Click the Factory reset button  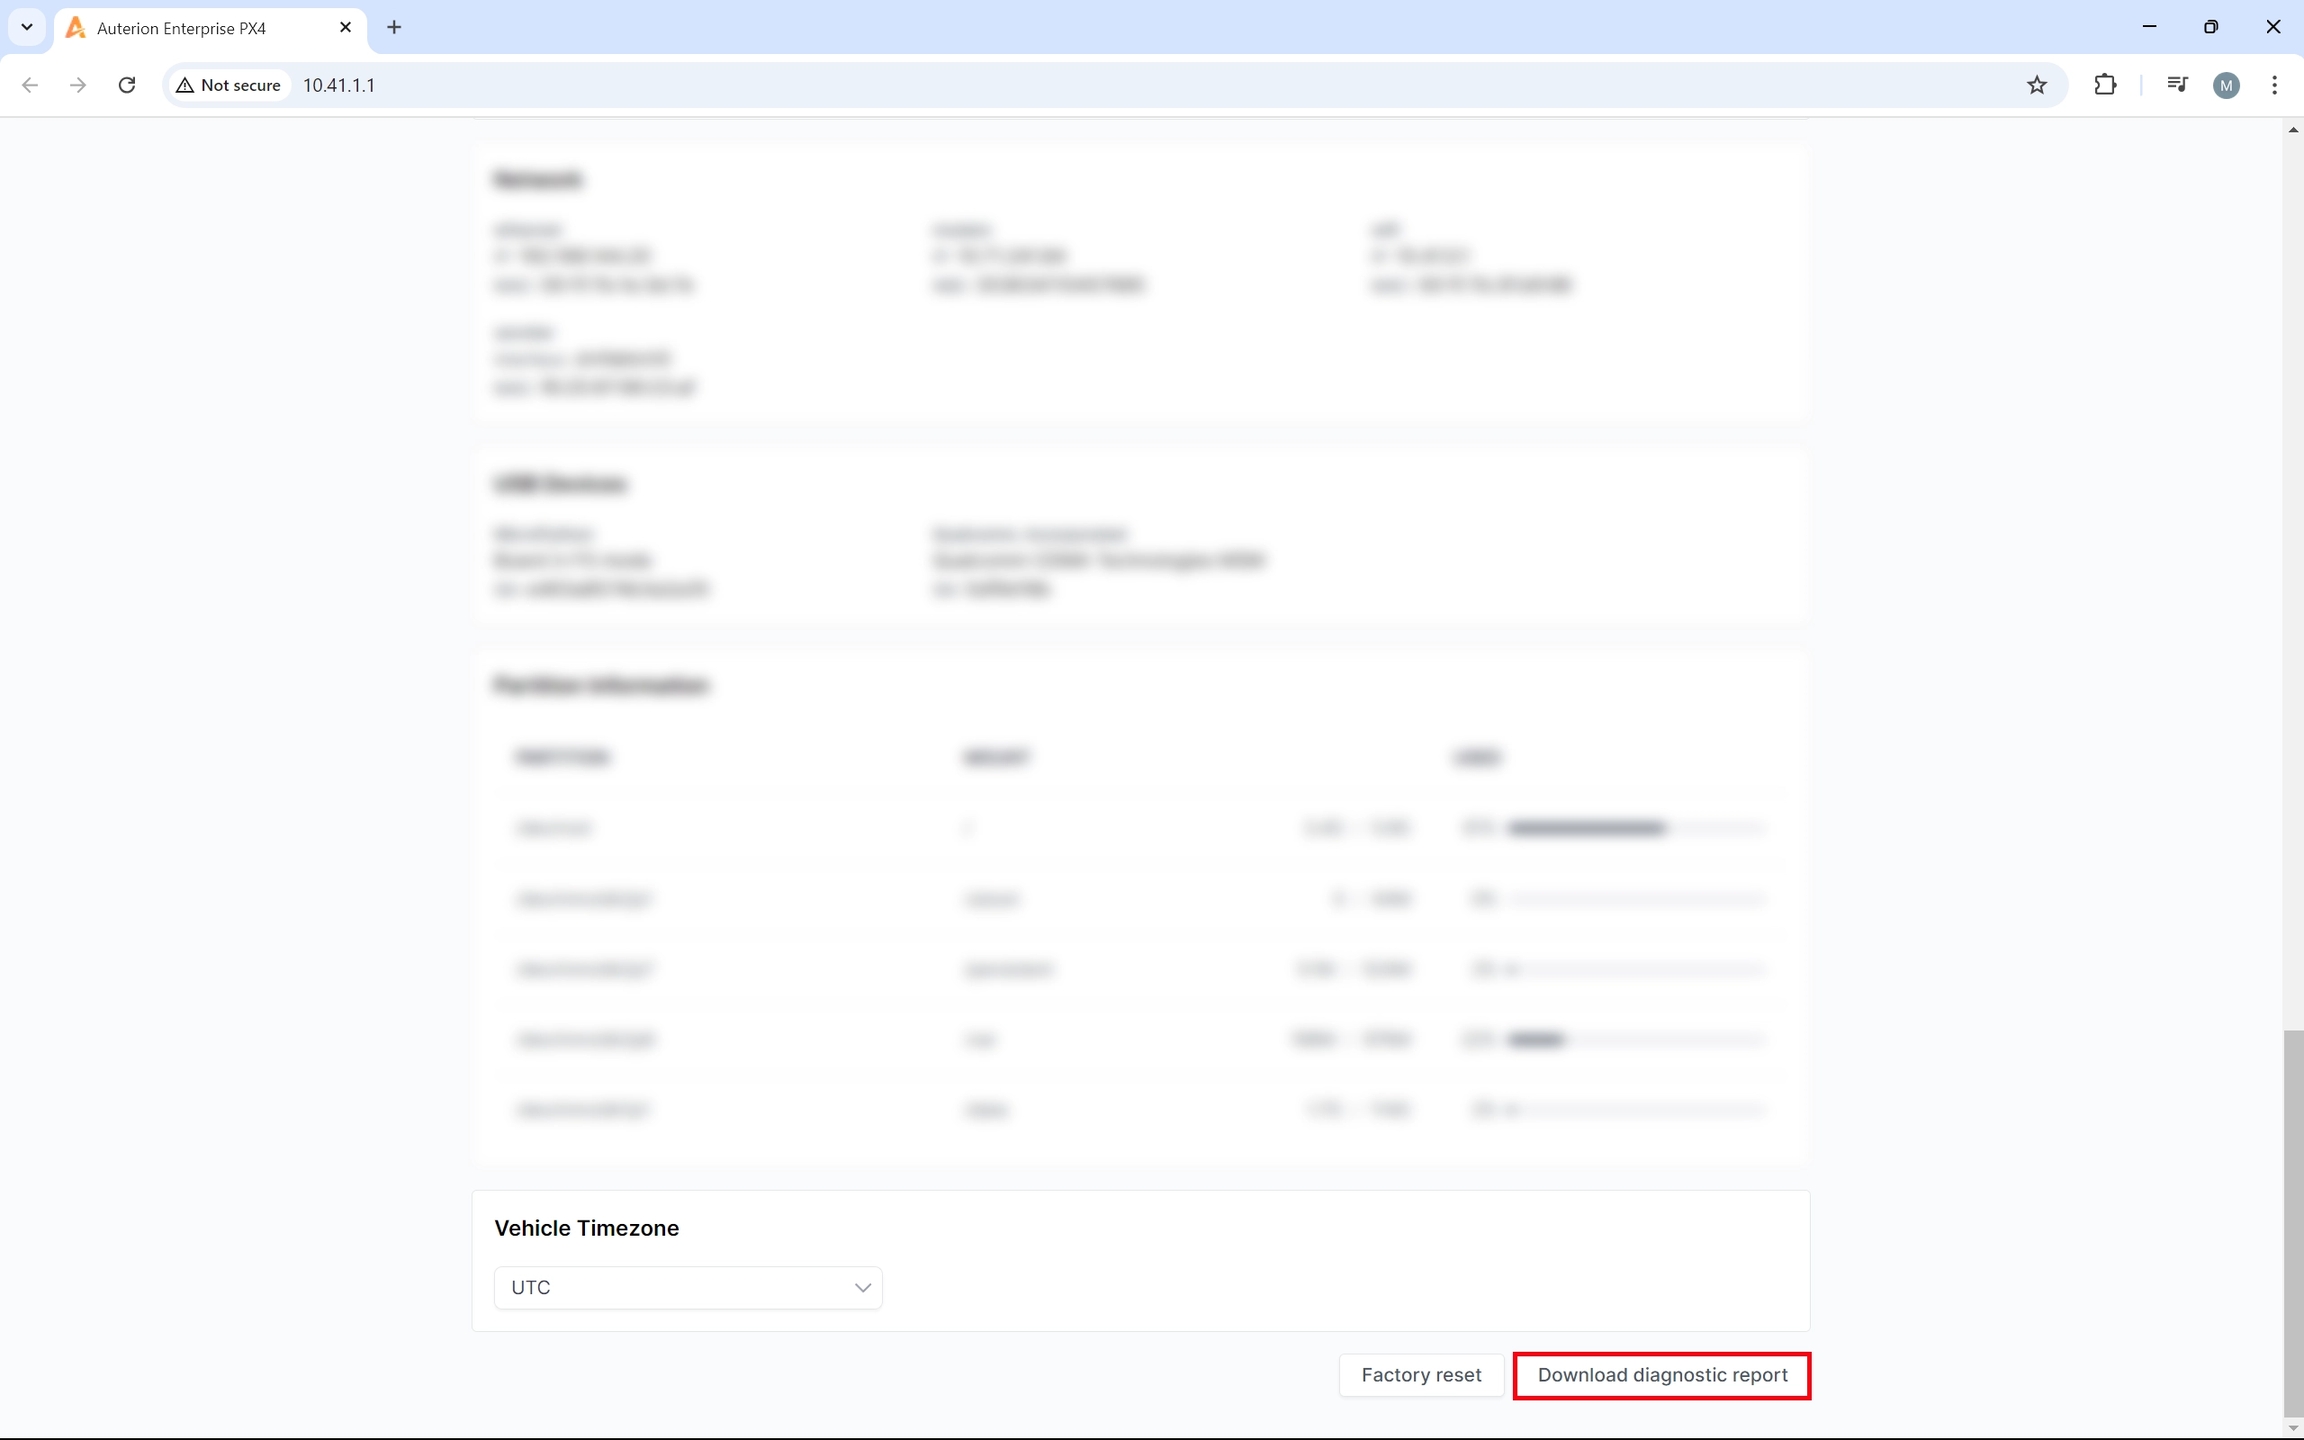1420,1375
